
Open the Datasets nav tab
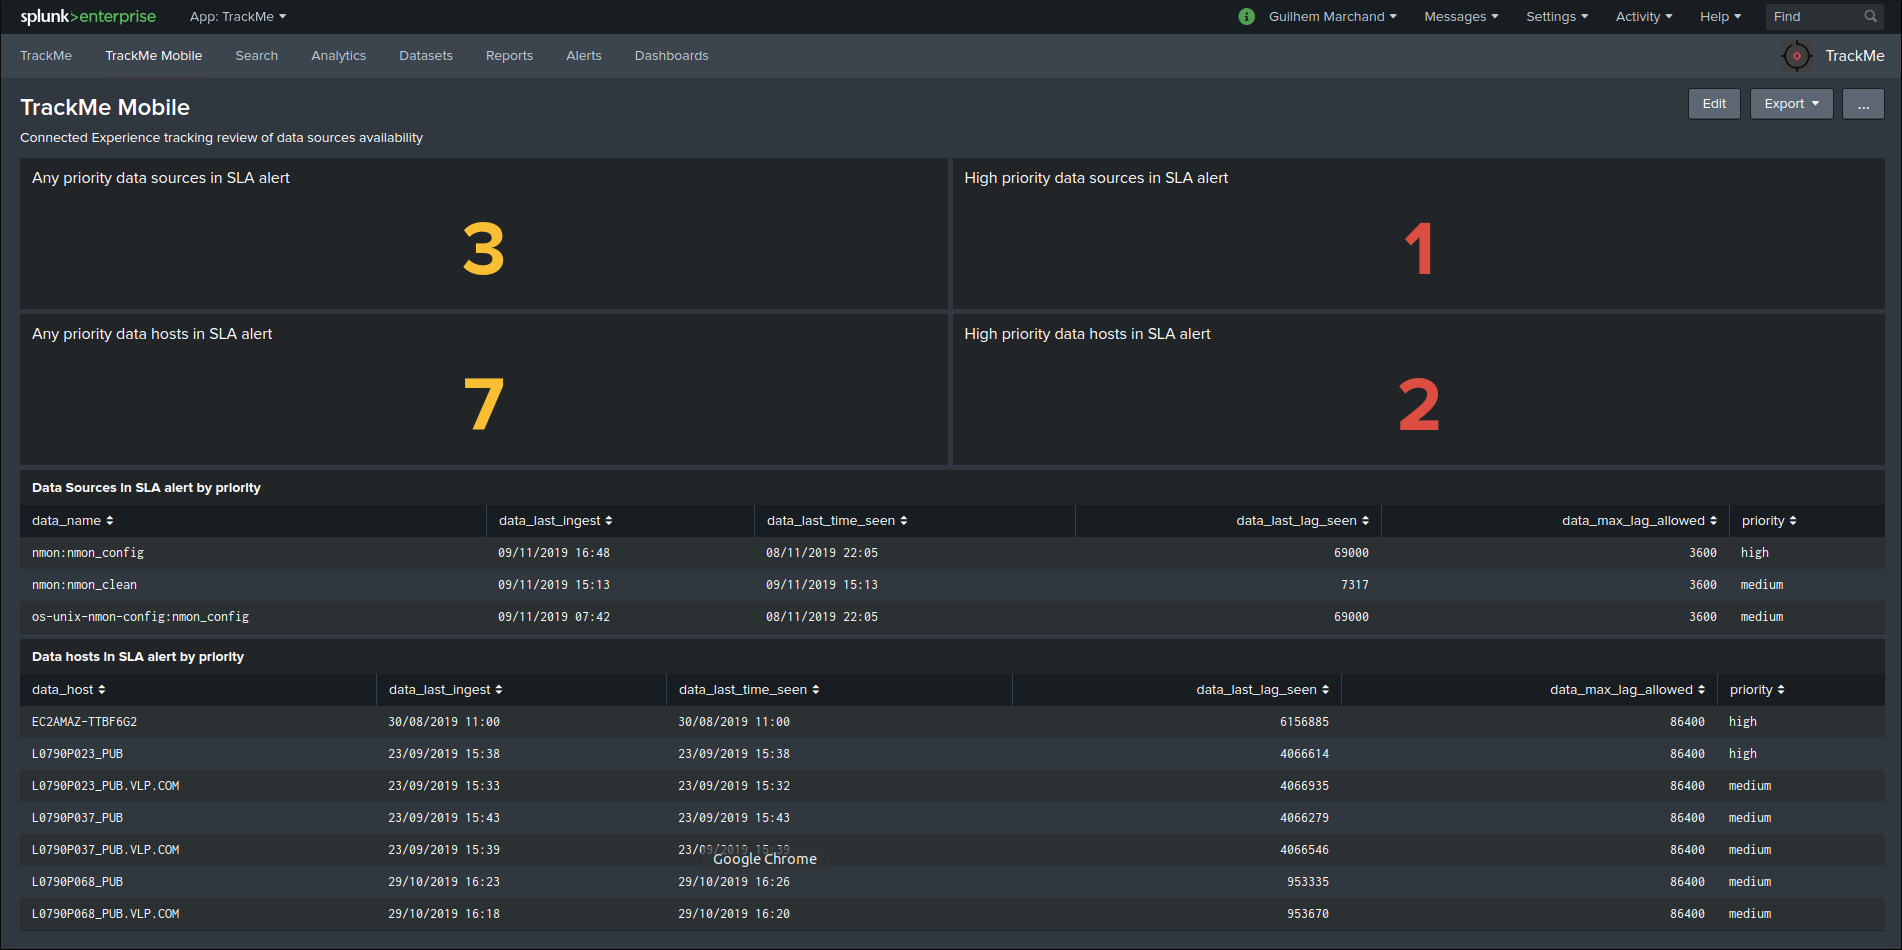[x=426, y=56]
